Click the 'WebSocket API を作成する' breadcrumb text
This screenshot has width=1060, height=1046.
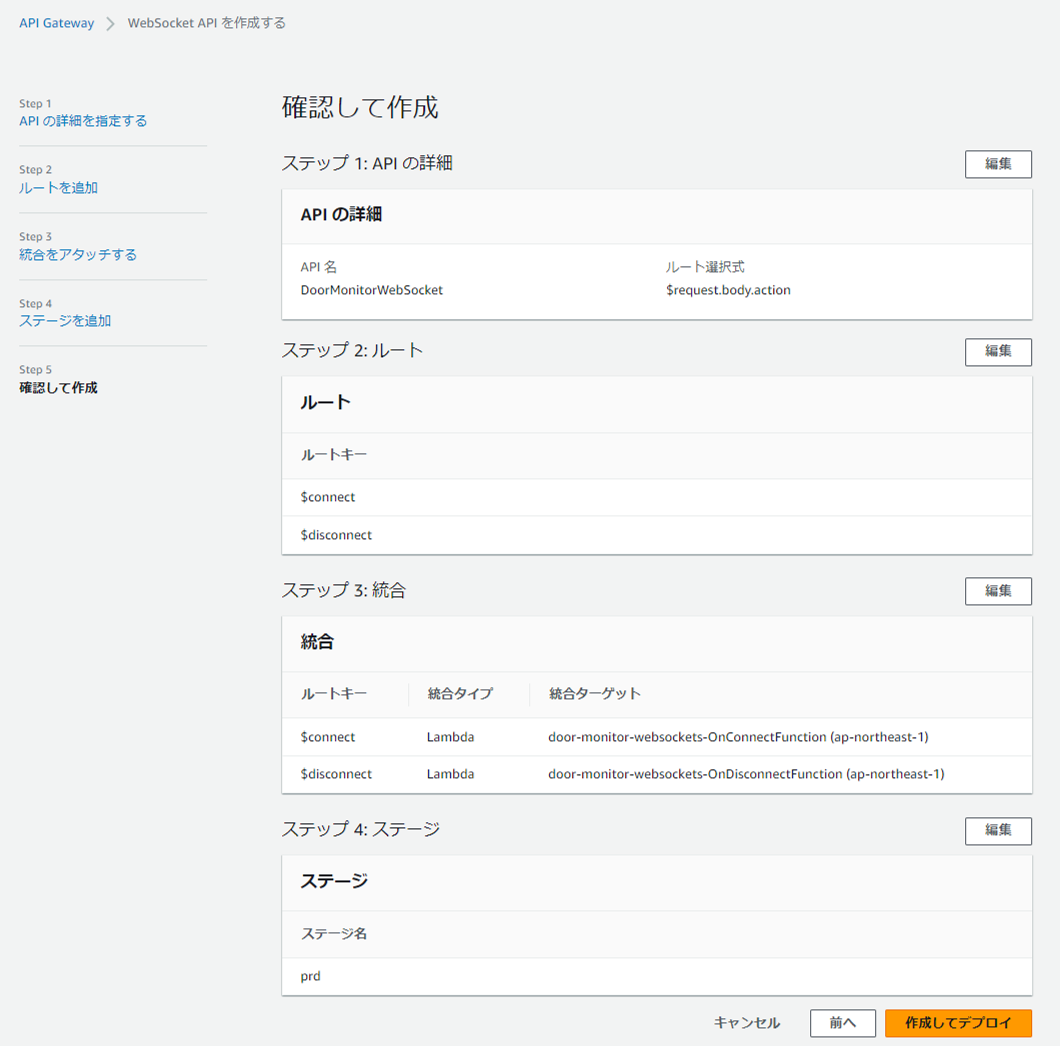pos(206,23)
